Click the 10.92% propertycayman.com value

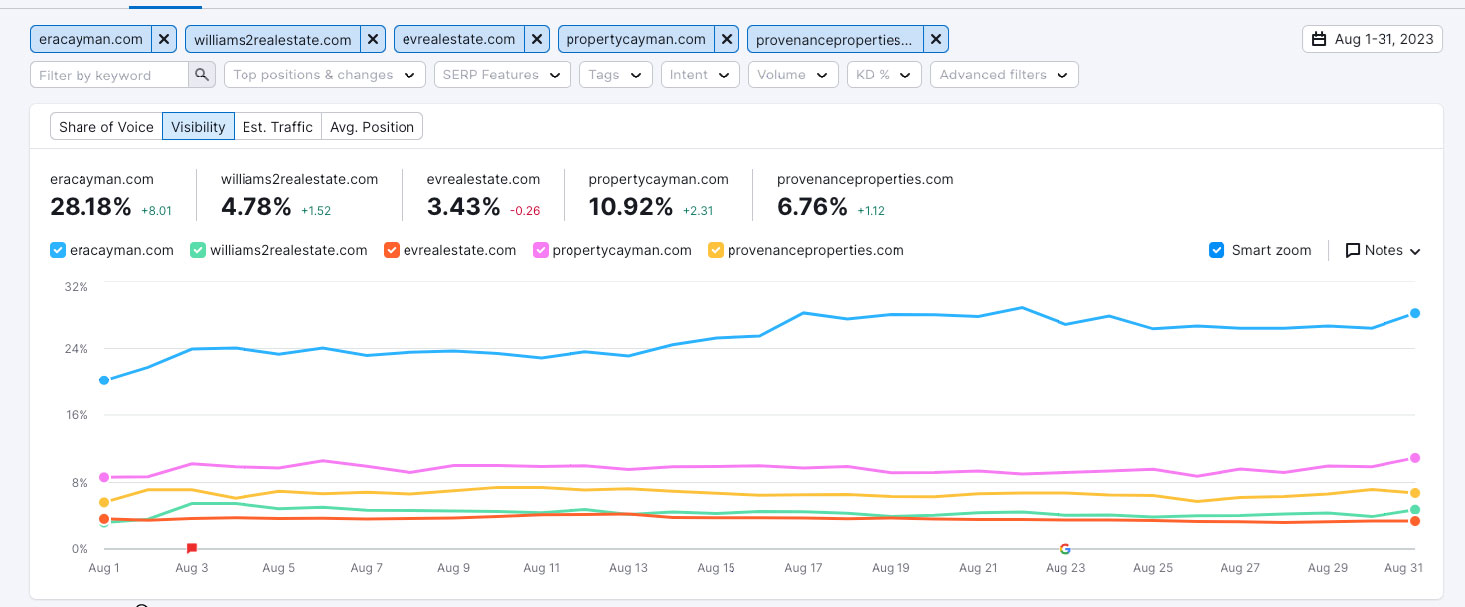631,207
